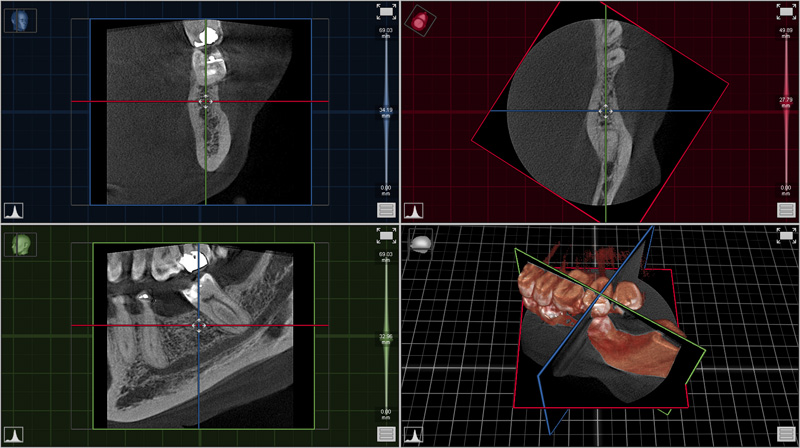The width and height of the screenshot is (800, 448).
Task: Click the crosshair center in the green view
Action: pos(198,325)
